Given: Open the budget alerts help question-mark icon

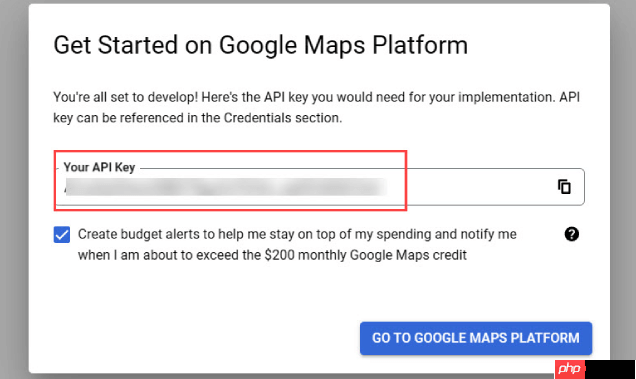Looking at the screenshot, I should pyautogui.click(x=572, y=234).
